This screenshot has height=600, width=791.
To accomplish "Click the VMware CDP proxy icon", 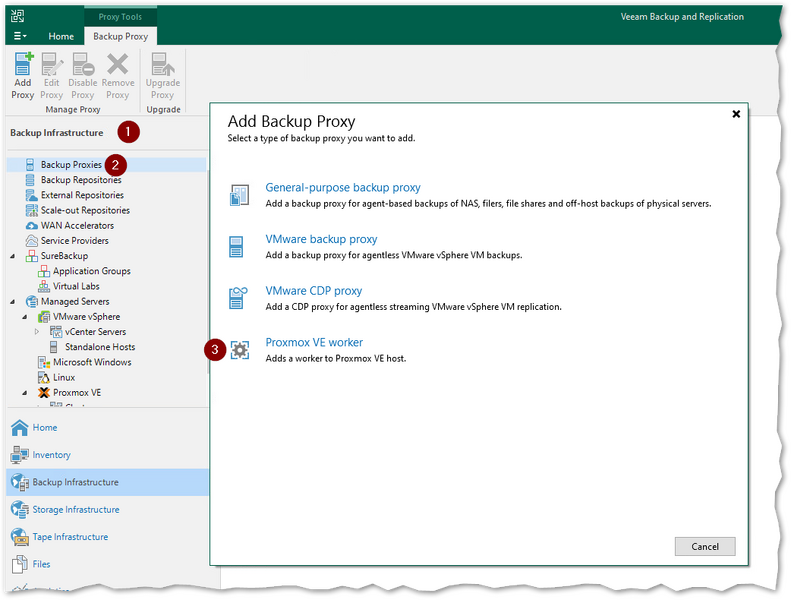I will (239, 297).
